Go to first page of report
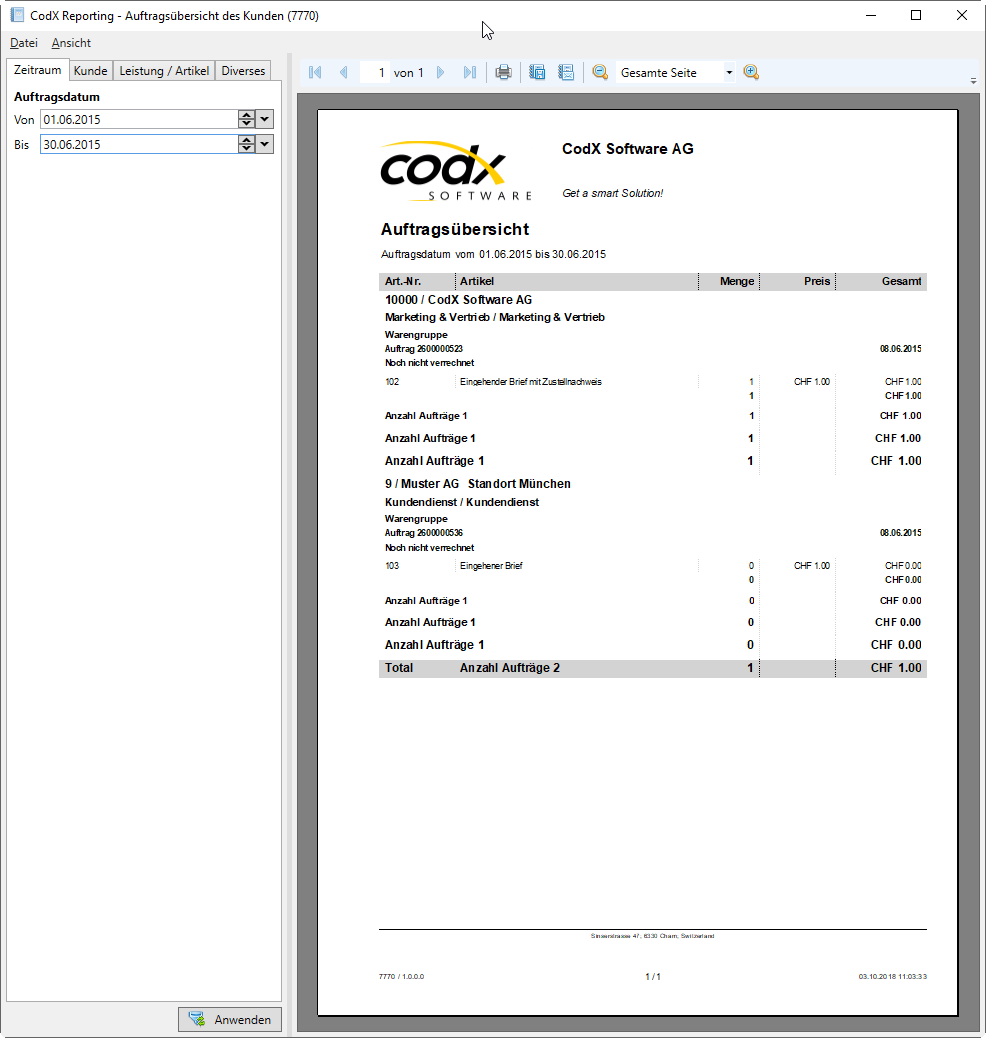Image resolution: width=986 pixels, height=1038 pixels. tap(315, 73)
